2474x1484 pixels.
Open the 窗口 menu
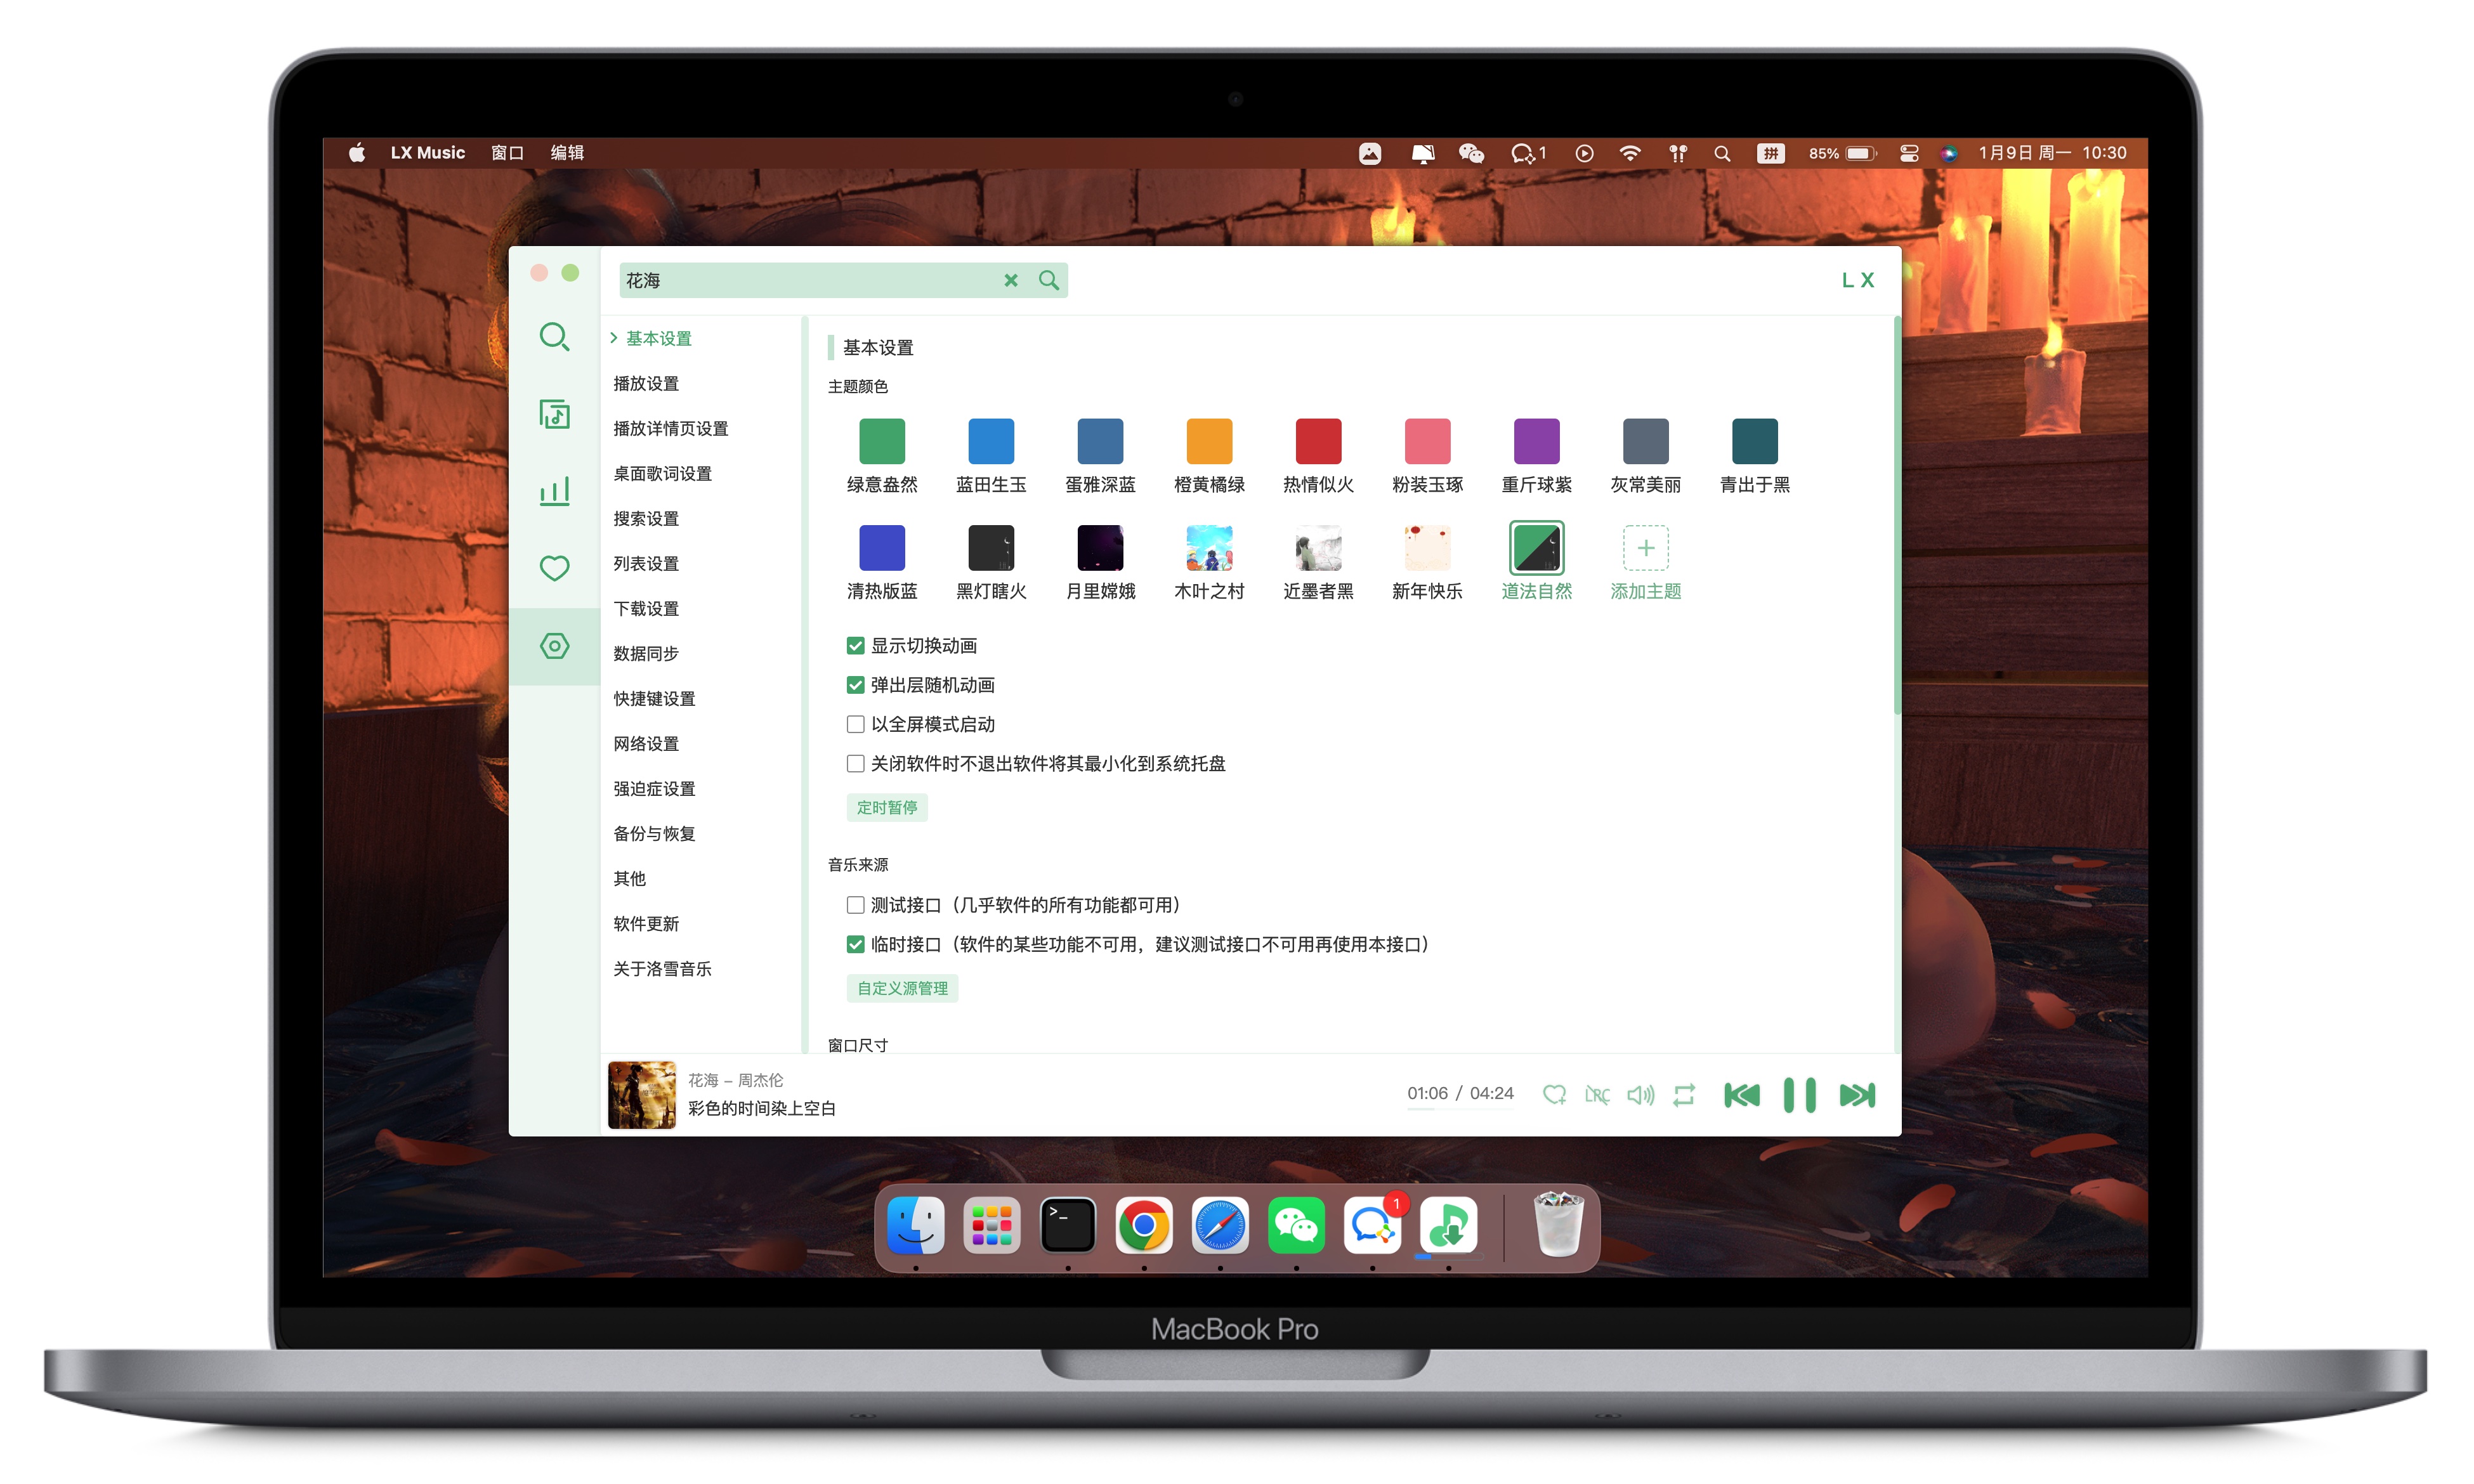507,153
